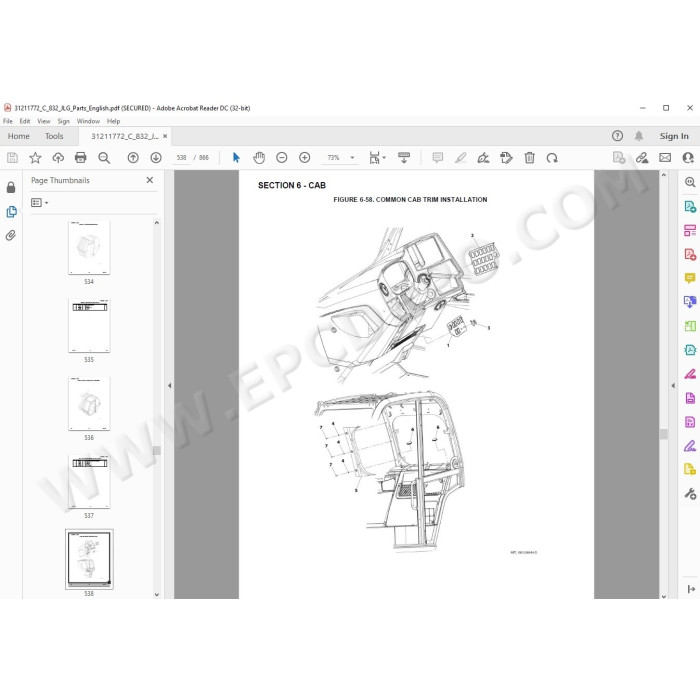The image size is (700, 700).
Task: Click the stamp tool icon
Action: (506, 158)
